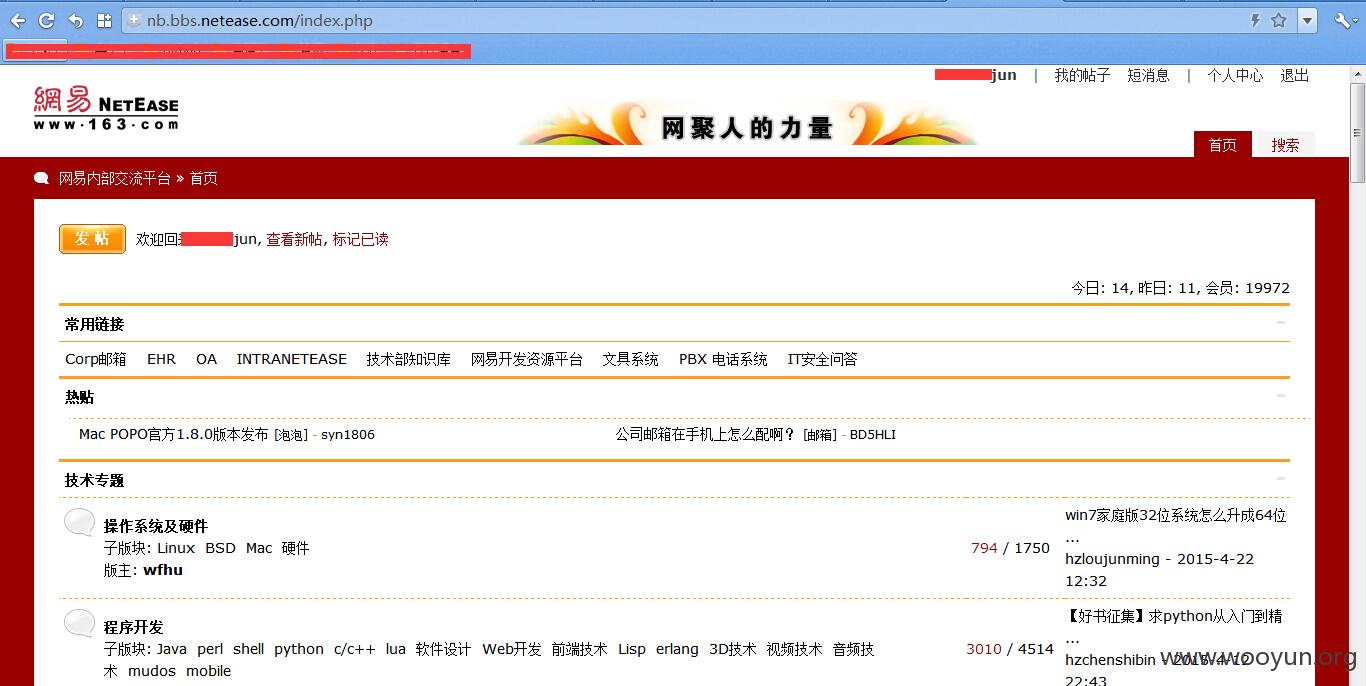Open the wrench settings menu
The width and height of the screenshot is (1366, 686).
(1343, 20)
